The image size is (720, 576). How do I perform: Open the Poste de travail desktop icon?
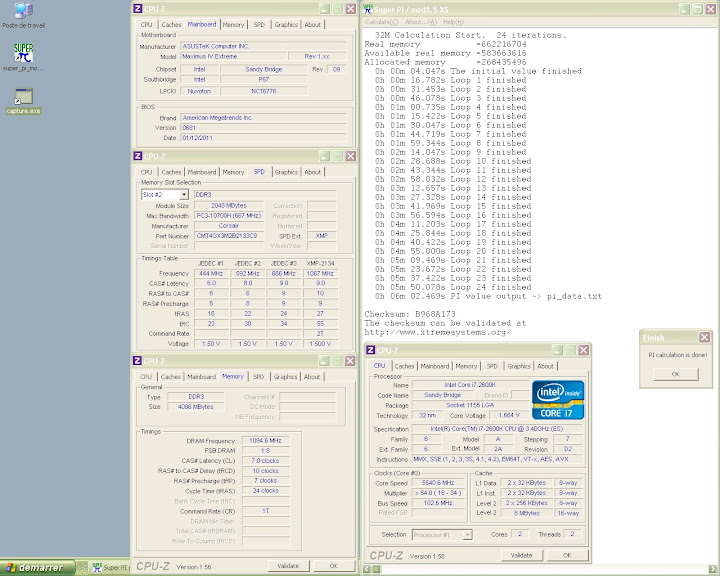click(24, 13)
